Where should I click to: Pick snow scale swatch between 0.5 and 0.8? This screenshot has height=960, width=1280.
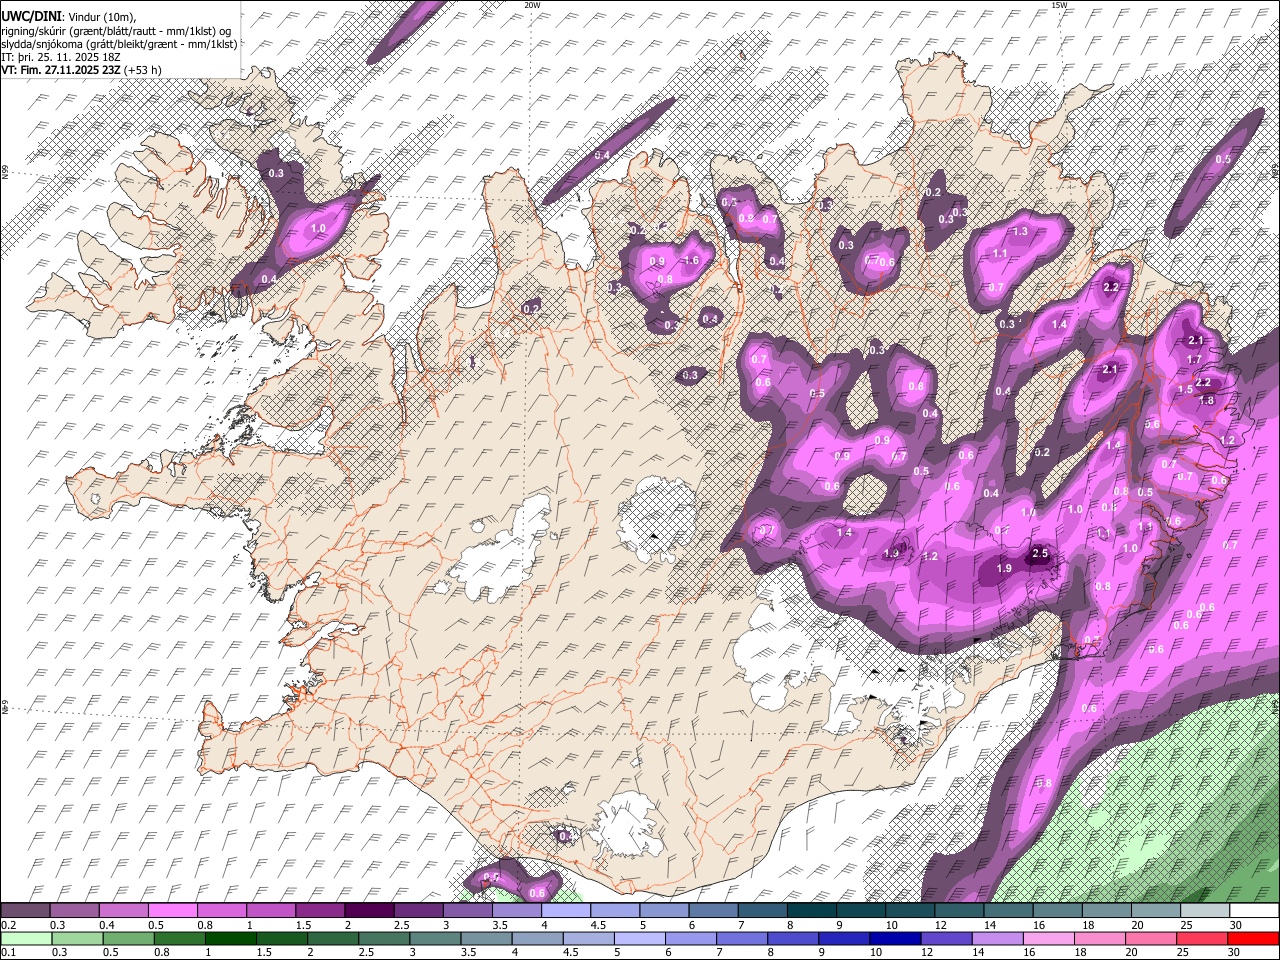click(172, 910)
